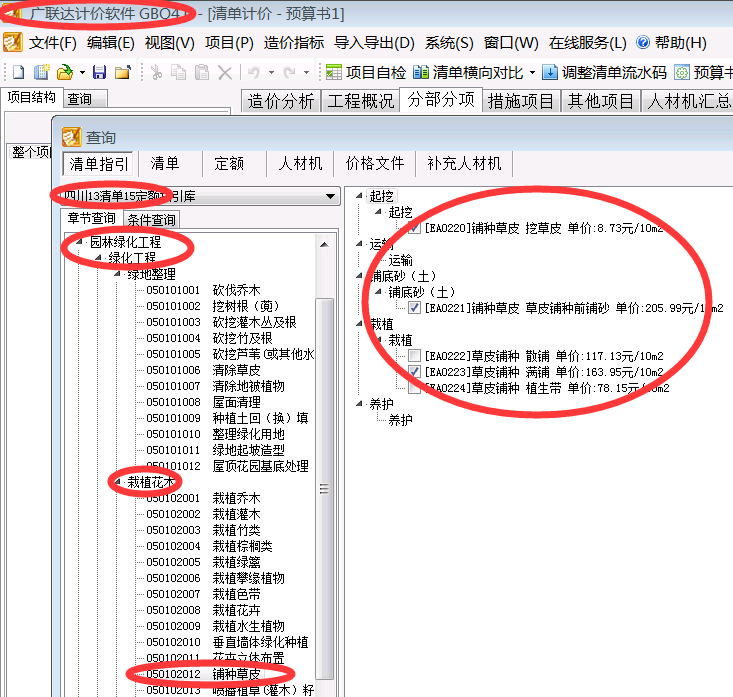Switch to the 造价分析 tab
This screenshot has height=697, width=733.
click(x=280, y=101)
